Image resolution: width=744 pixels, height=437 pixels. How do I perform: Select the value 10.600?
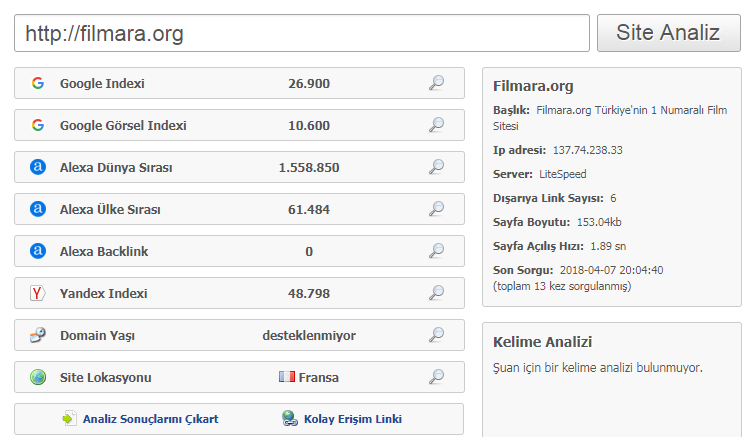pyautogui.click(x=309, y=125)
